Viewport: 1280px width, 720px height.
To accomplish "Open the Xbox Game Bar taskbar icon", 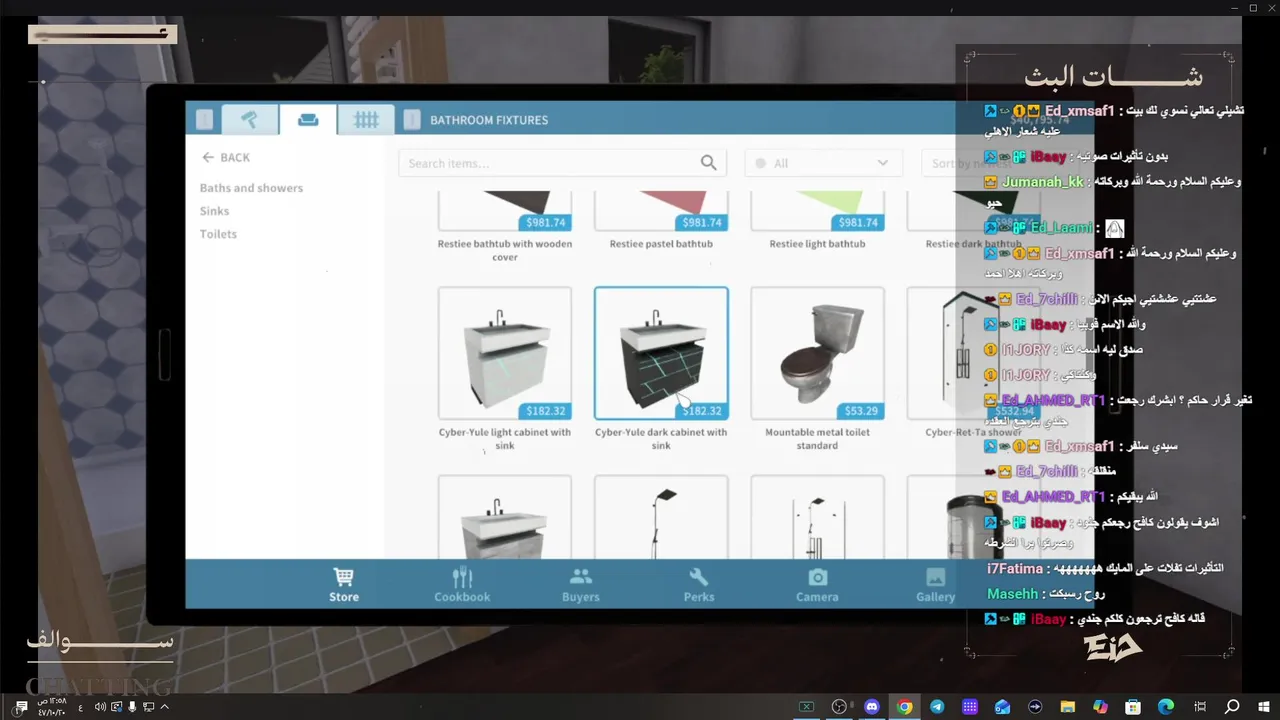I will (x=806, y=707).
